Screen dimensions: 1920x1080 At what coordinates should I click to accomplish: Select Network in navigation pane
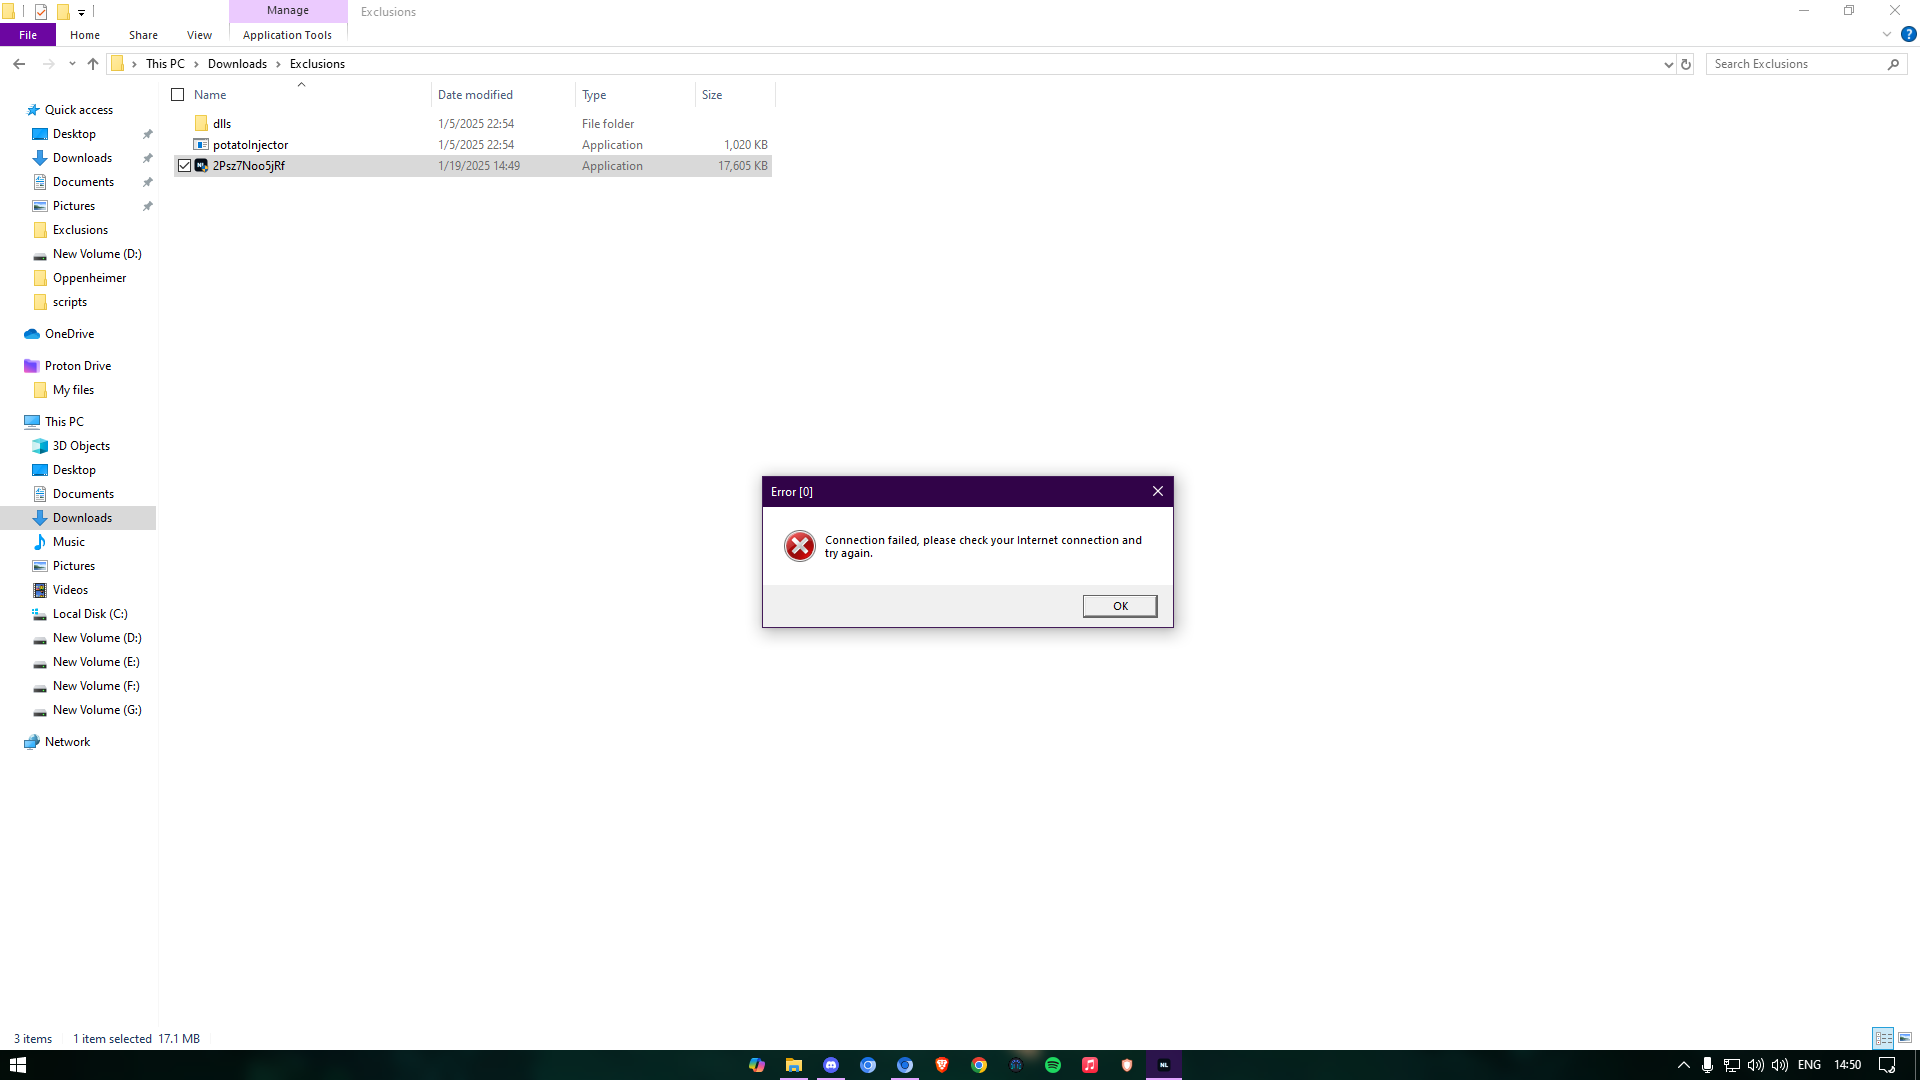pyautogui.click(x=67, y=742)
